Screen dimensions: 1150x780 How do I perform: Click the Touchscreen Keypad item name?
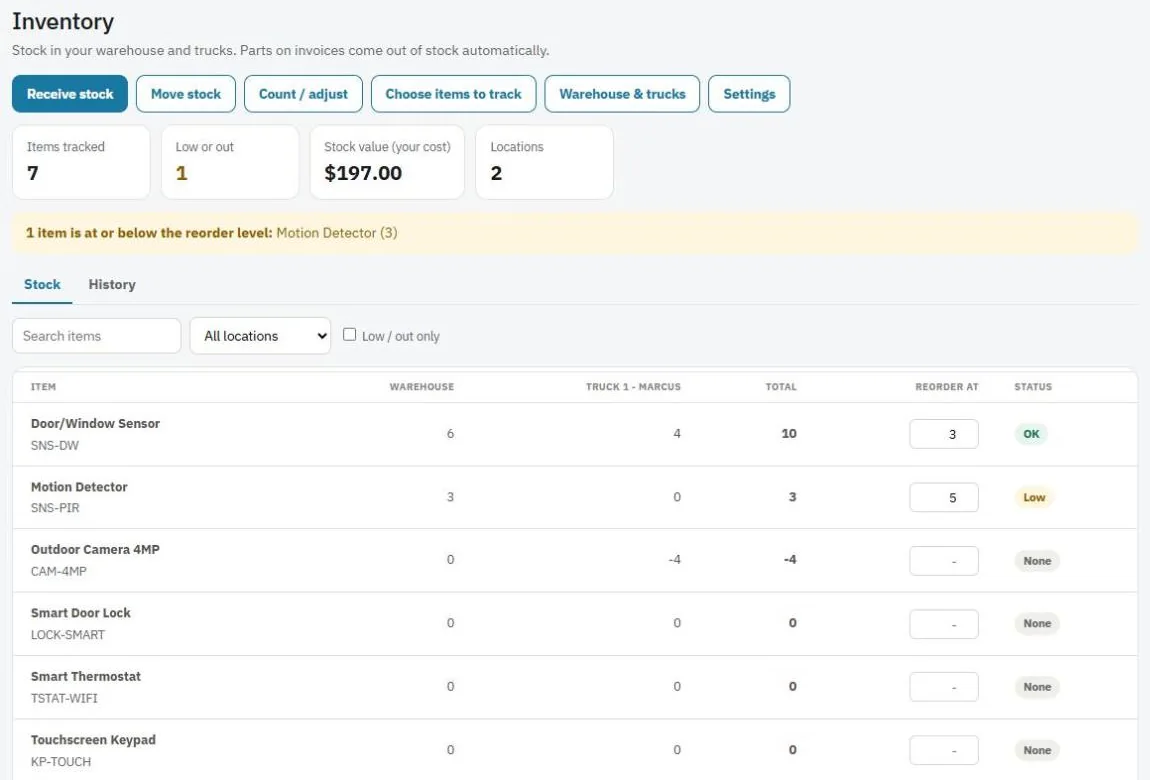93,740
